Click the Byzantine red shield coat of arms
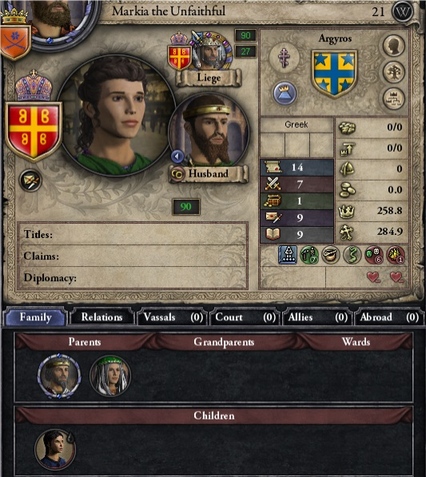 (33, 132)
